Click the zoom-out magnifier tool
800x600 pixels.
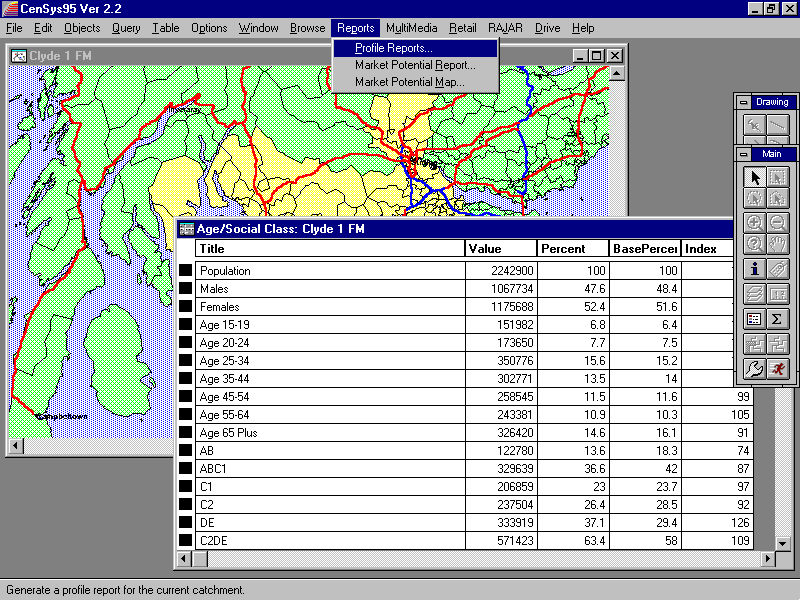[x=778, y=223]
